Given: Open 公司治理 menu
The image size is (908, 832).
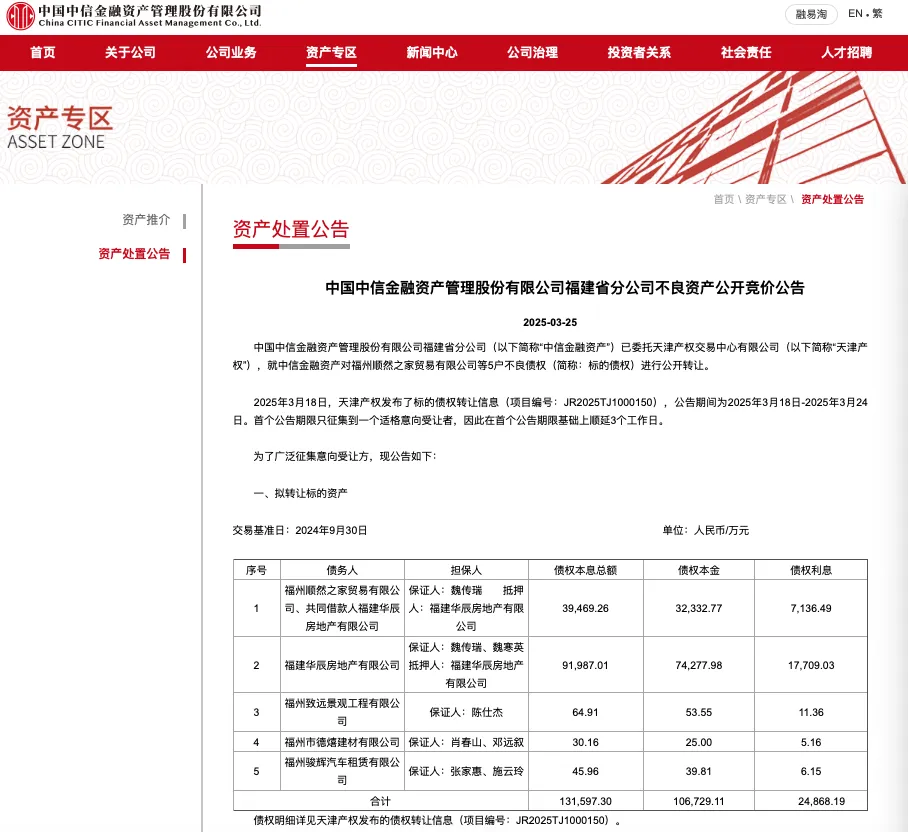Looking at the screenshot, I should pyautogui.click(x=532, y=53).
